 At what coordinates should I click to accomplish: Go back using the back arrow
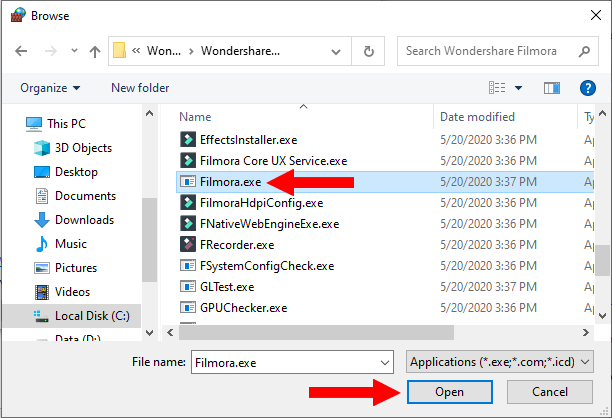coord(21,51)
